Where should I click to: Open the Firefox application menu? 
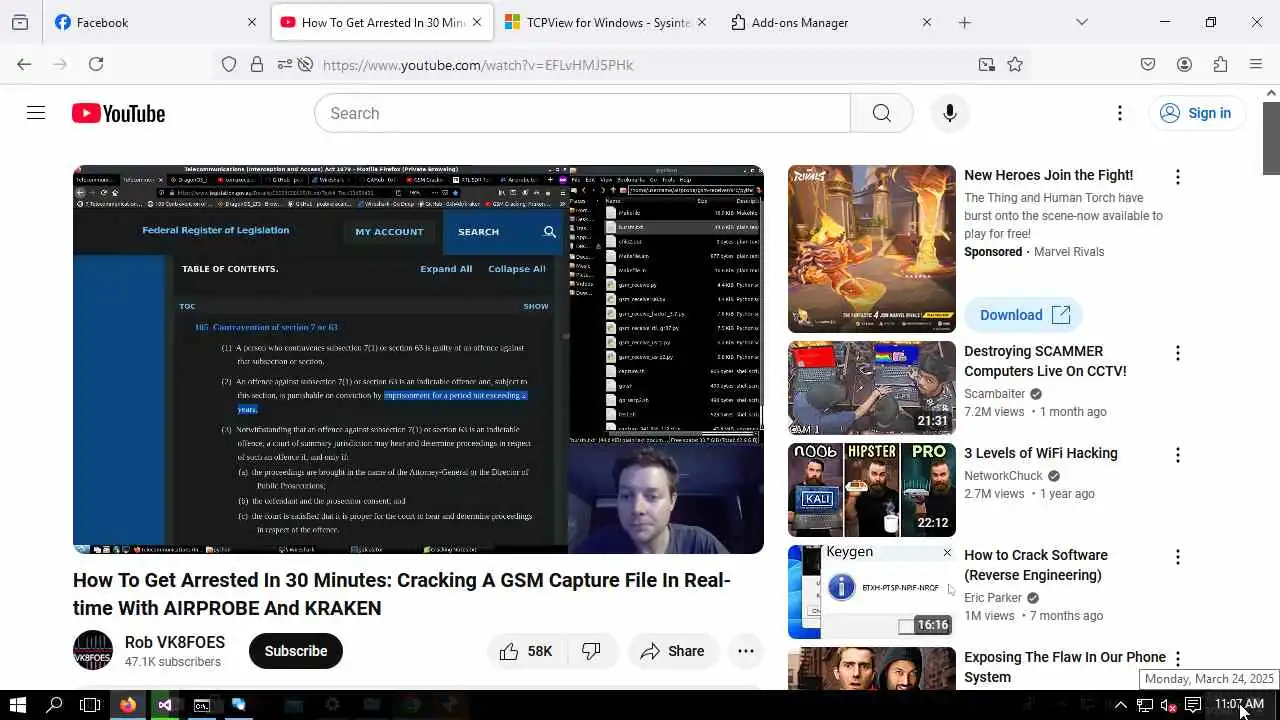1256,64
